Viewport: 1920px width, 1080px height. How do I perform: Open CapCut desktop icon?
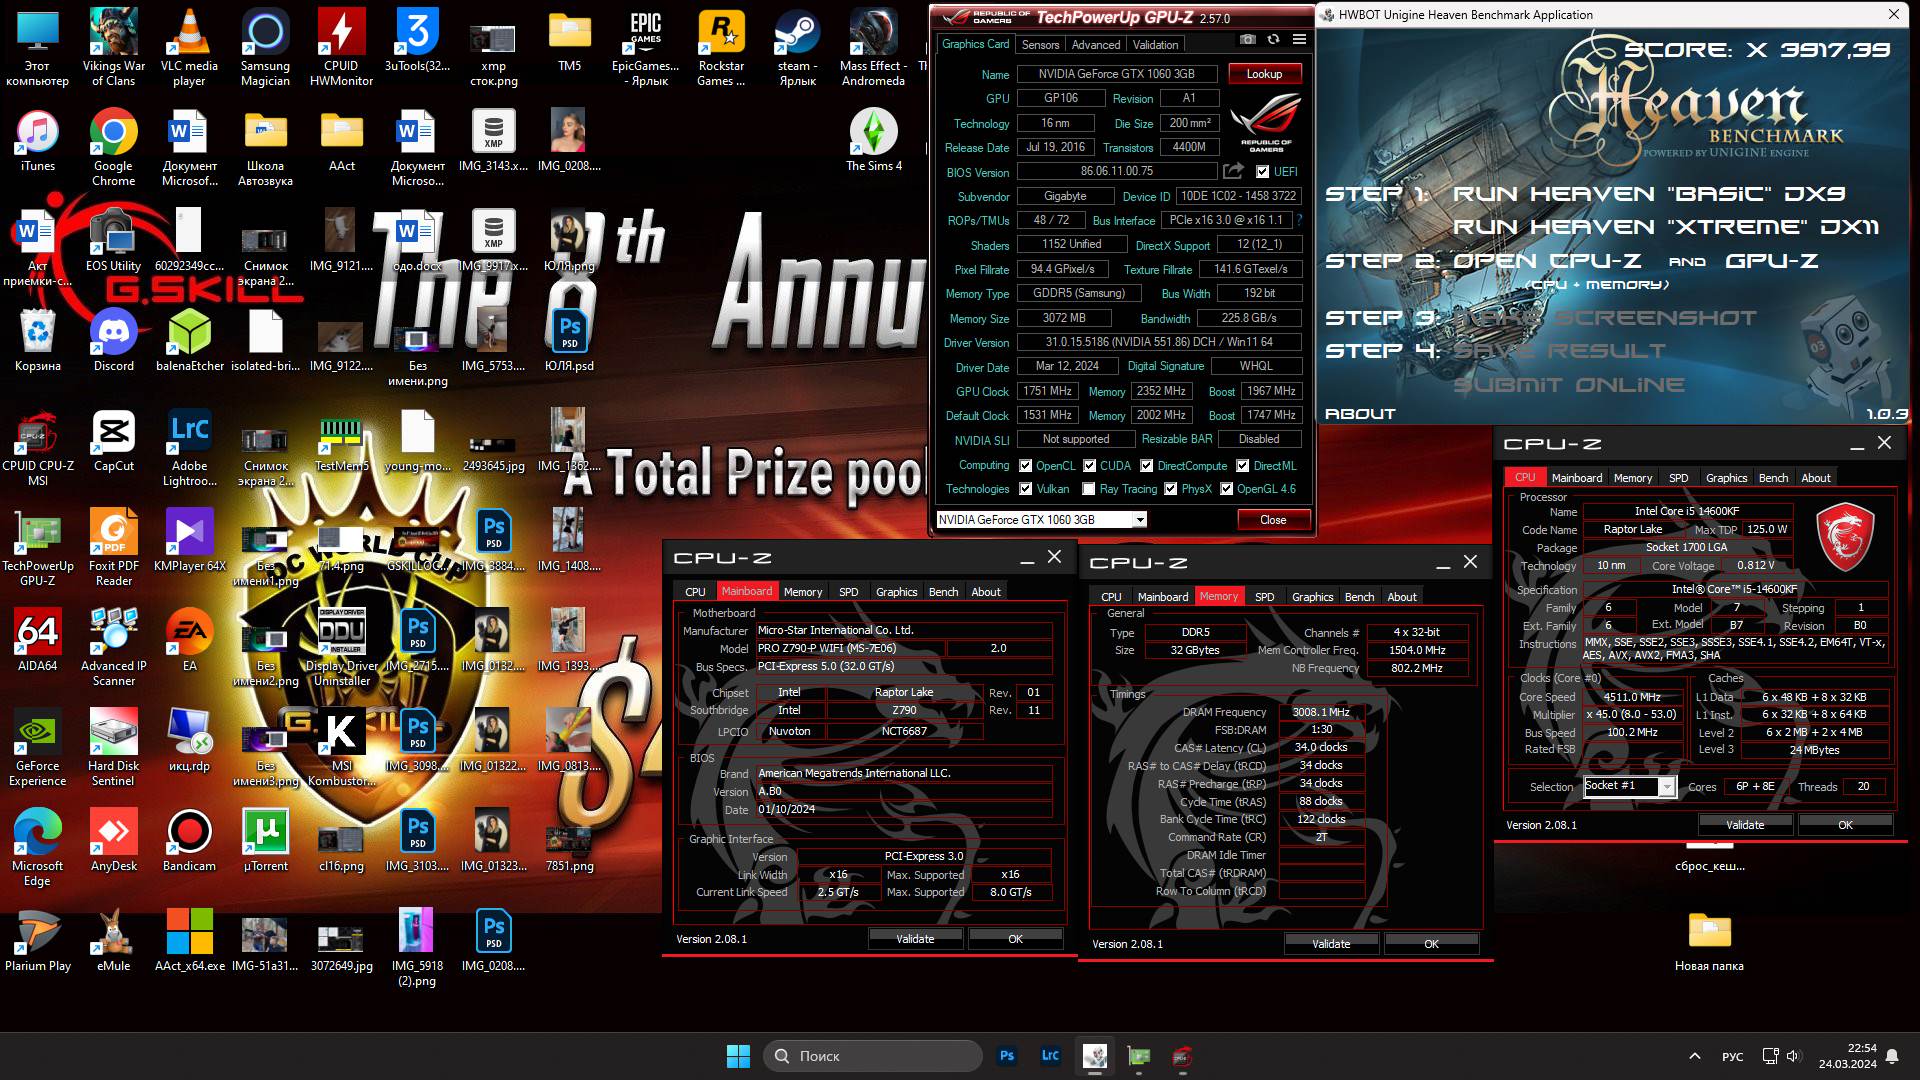coord(113,440)
